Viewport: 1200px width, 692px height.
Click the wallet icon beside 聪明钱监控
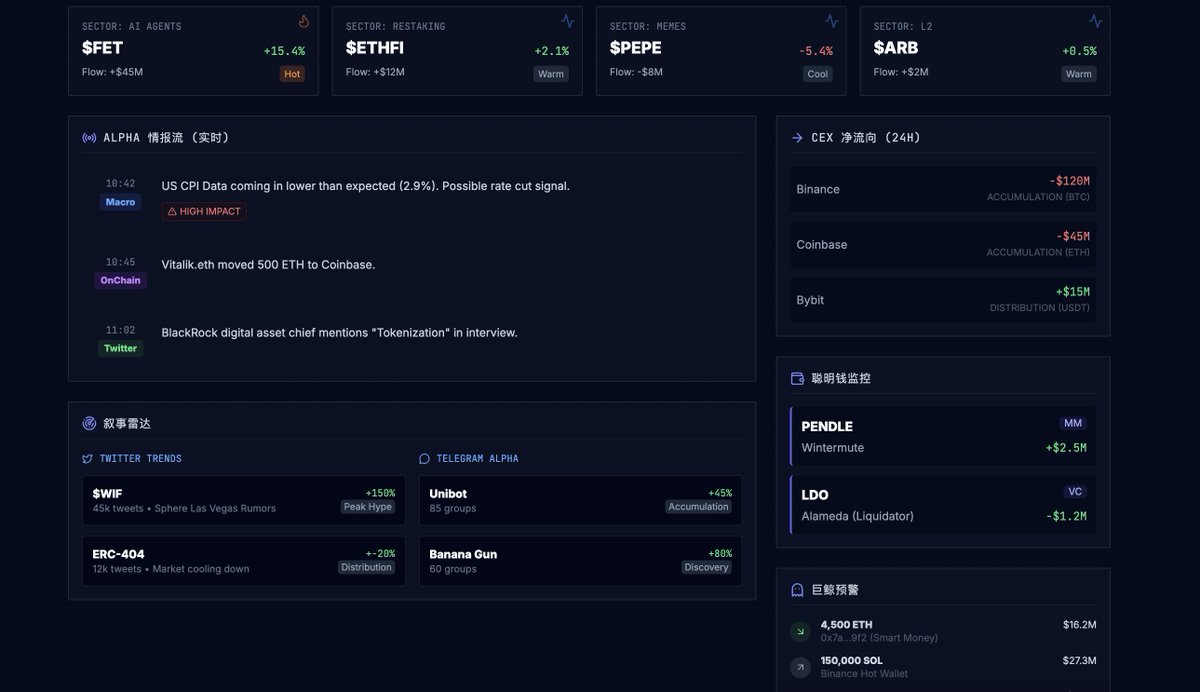(x=797, y=379)
